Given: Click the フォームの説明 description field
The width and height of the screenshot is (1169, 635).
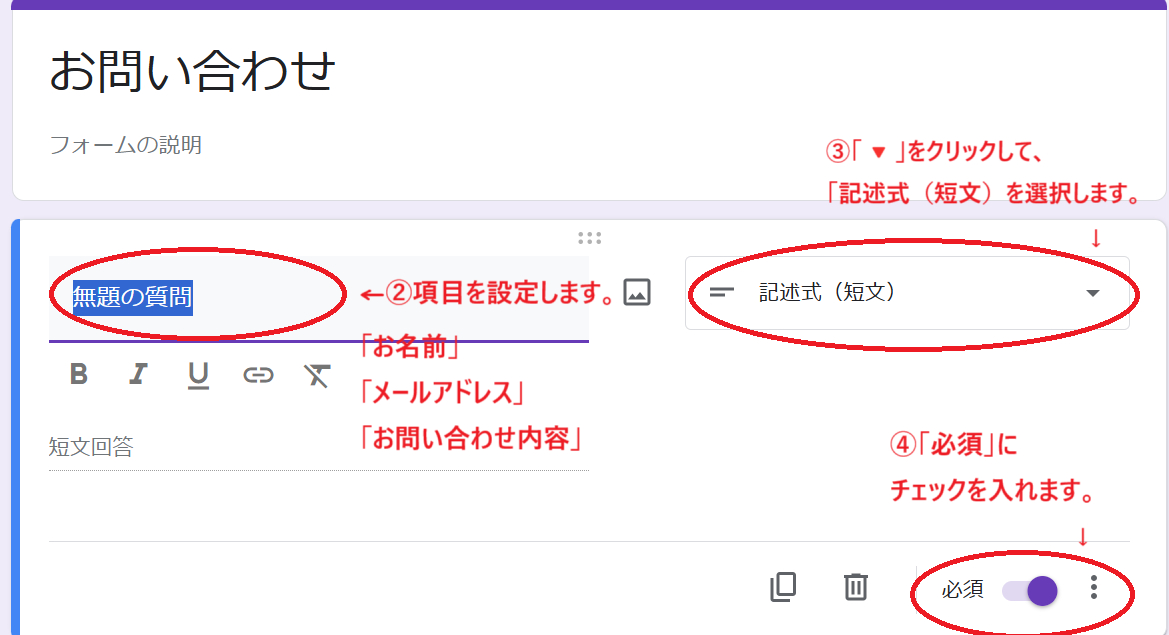Looking at the screenshot, I should [125, 145].
